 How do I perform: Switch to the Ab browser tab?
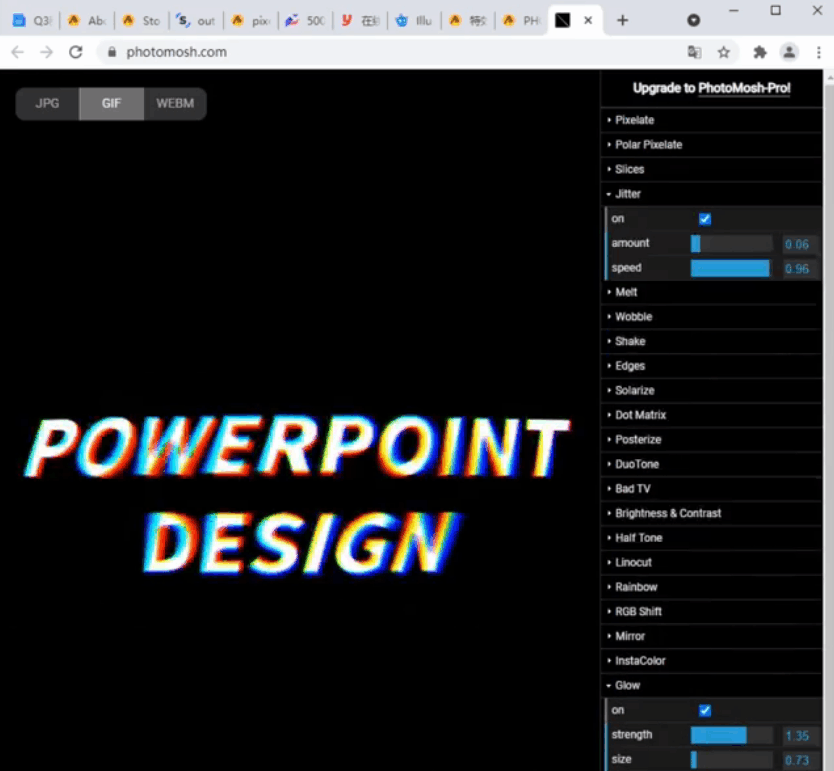(x=87, y=21)
